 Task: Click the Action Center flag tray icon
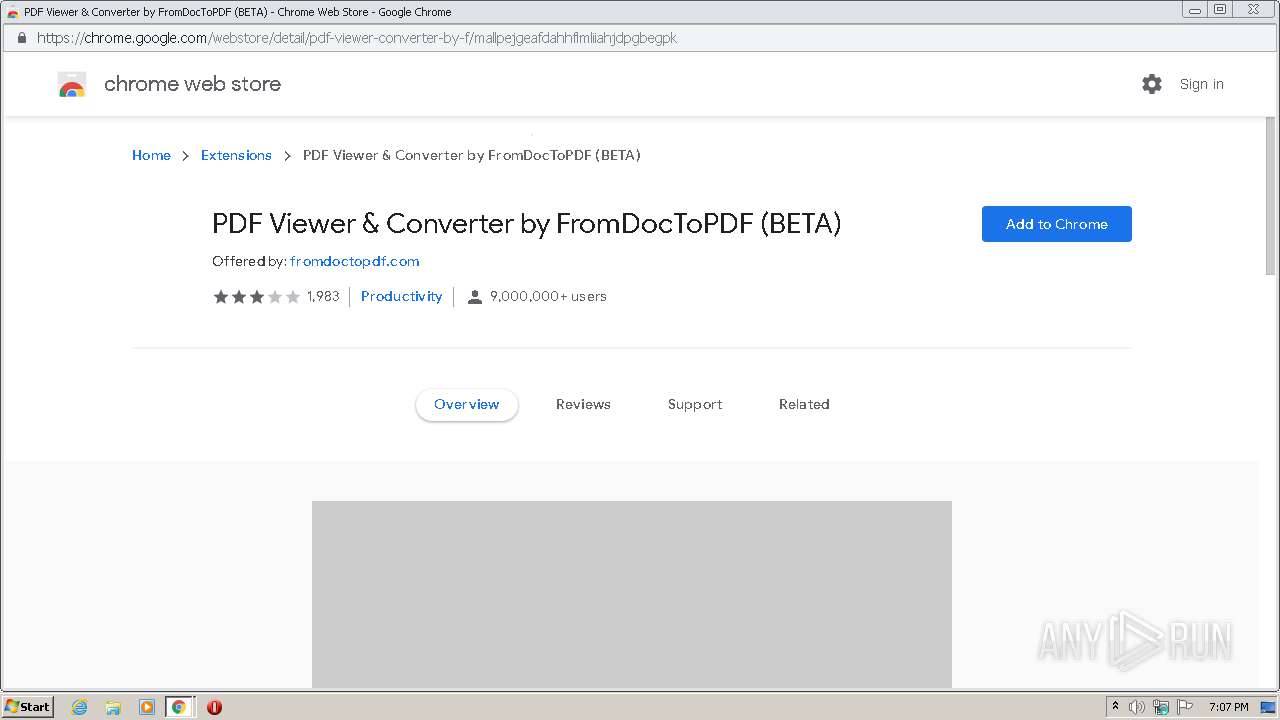pos(1185,707)
